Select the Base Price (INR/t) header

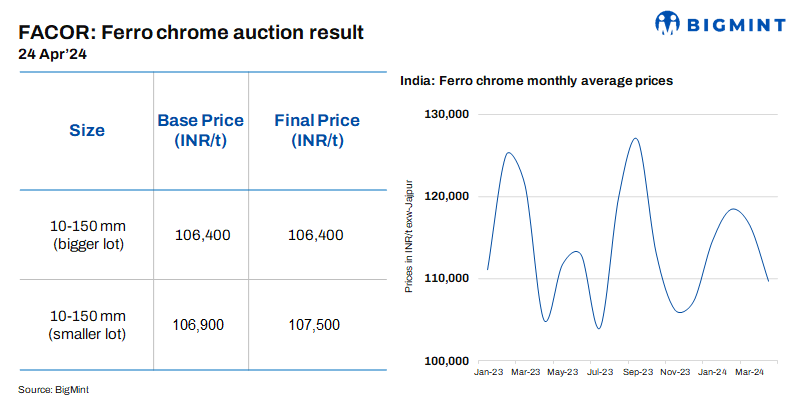point(201,130)
